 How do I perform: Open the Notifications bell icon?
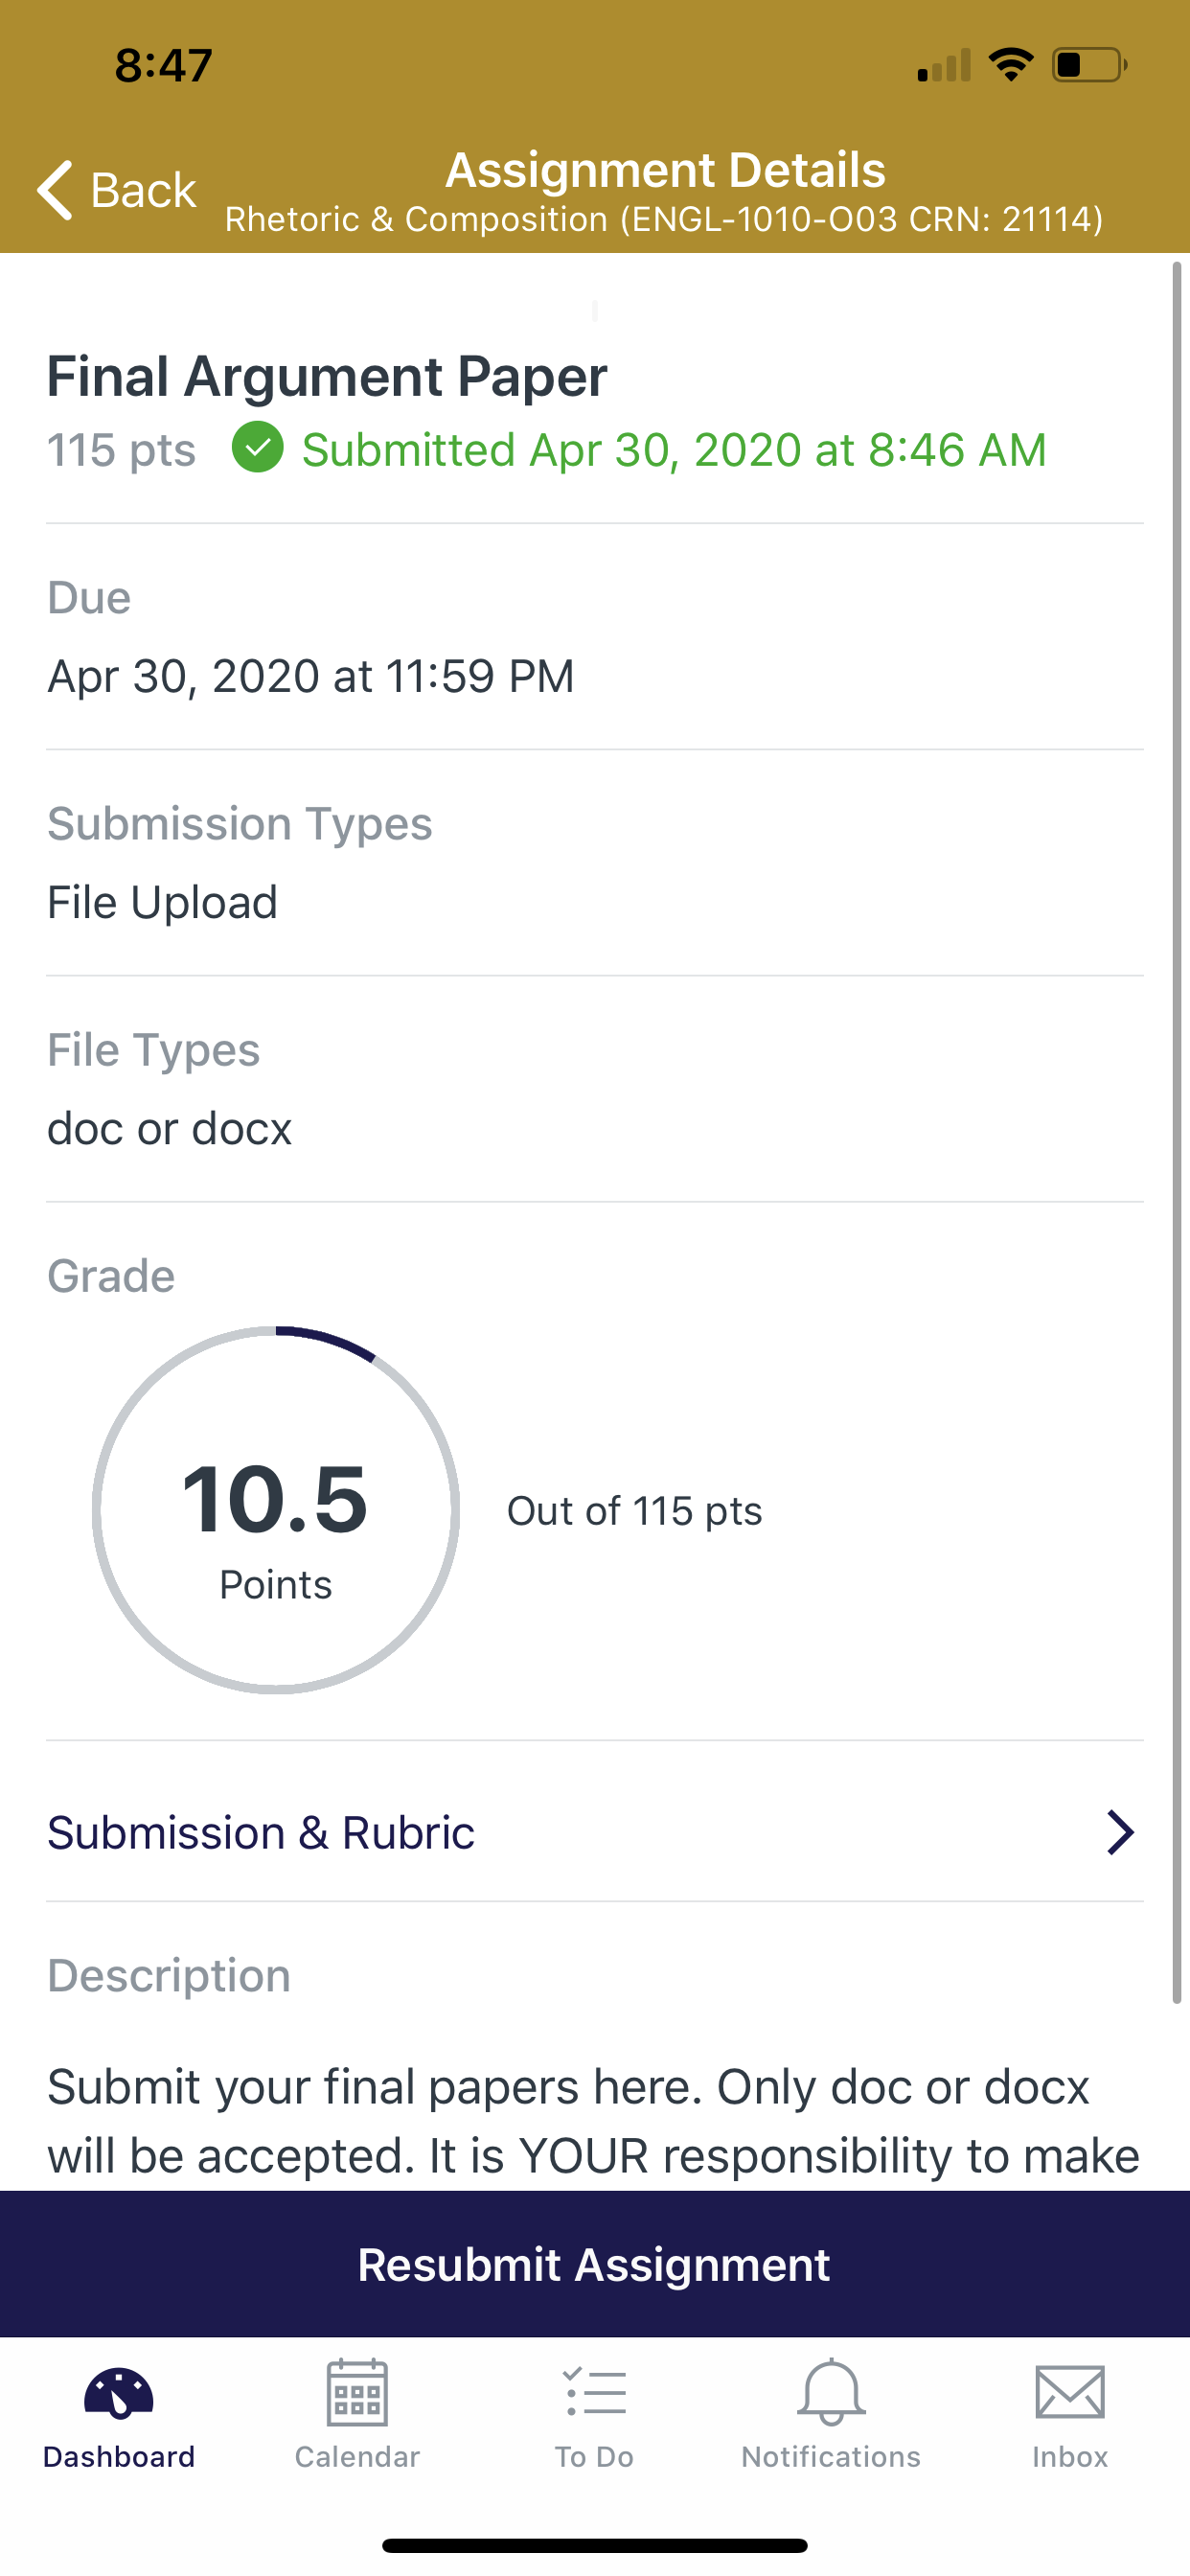[831, 2392]
